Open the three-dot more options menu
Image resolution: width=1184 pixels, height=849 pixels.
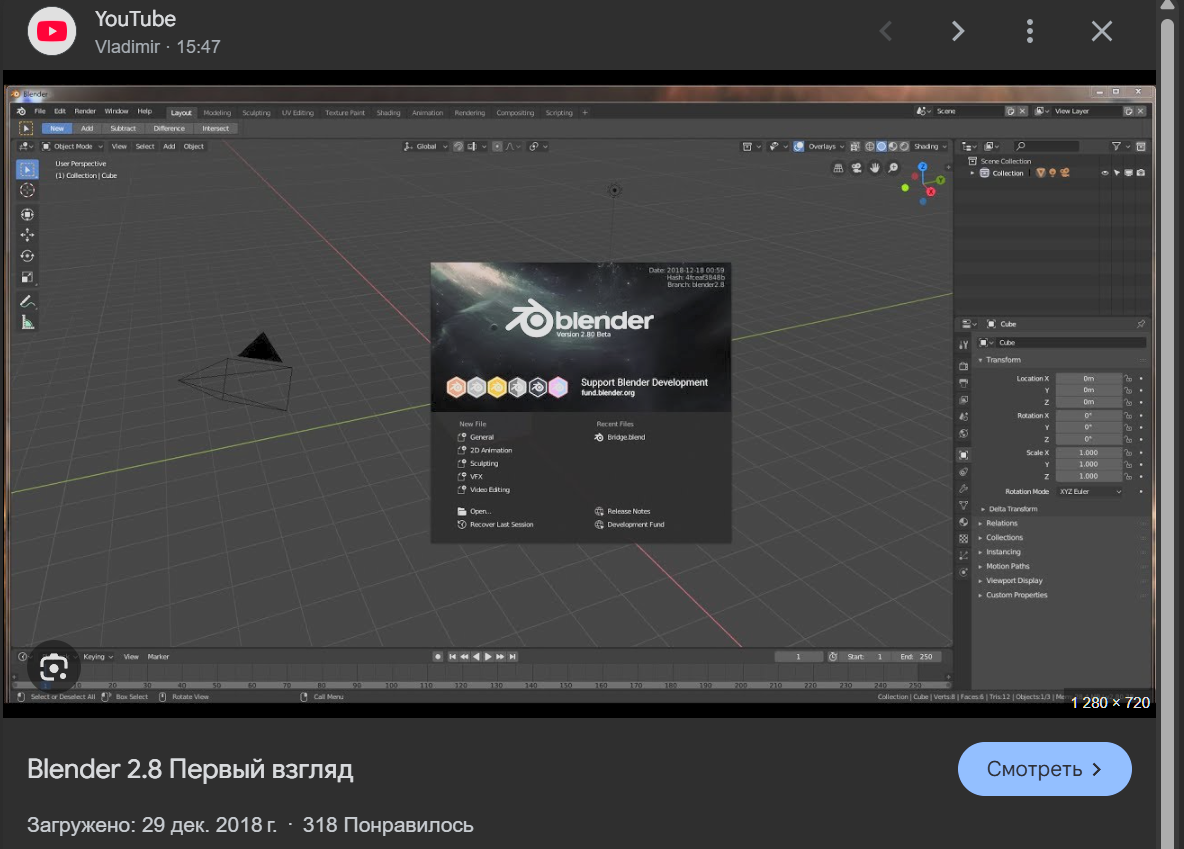1030,31
